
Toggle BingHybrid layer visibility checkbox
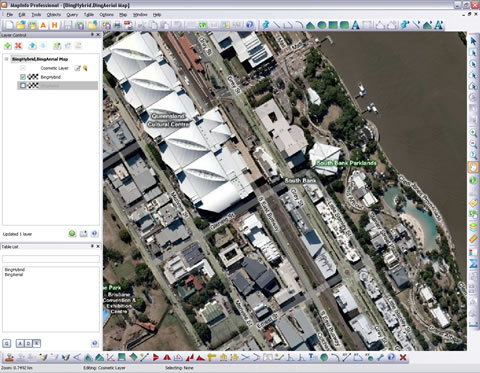[23, 77]
